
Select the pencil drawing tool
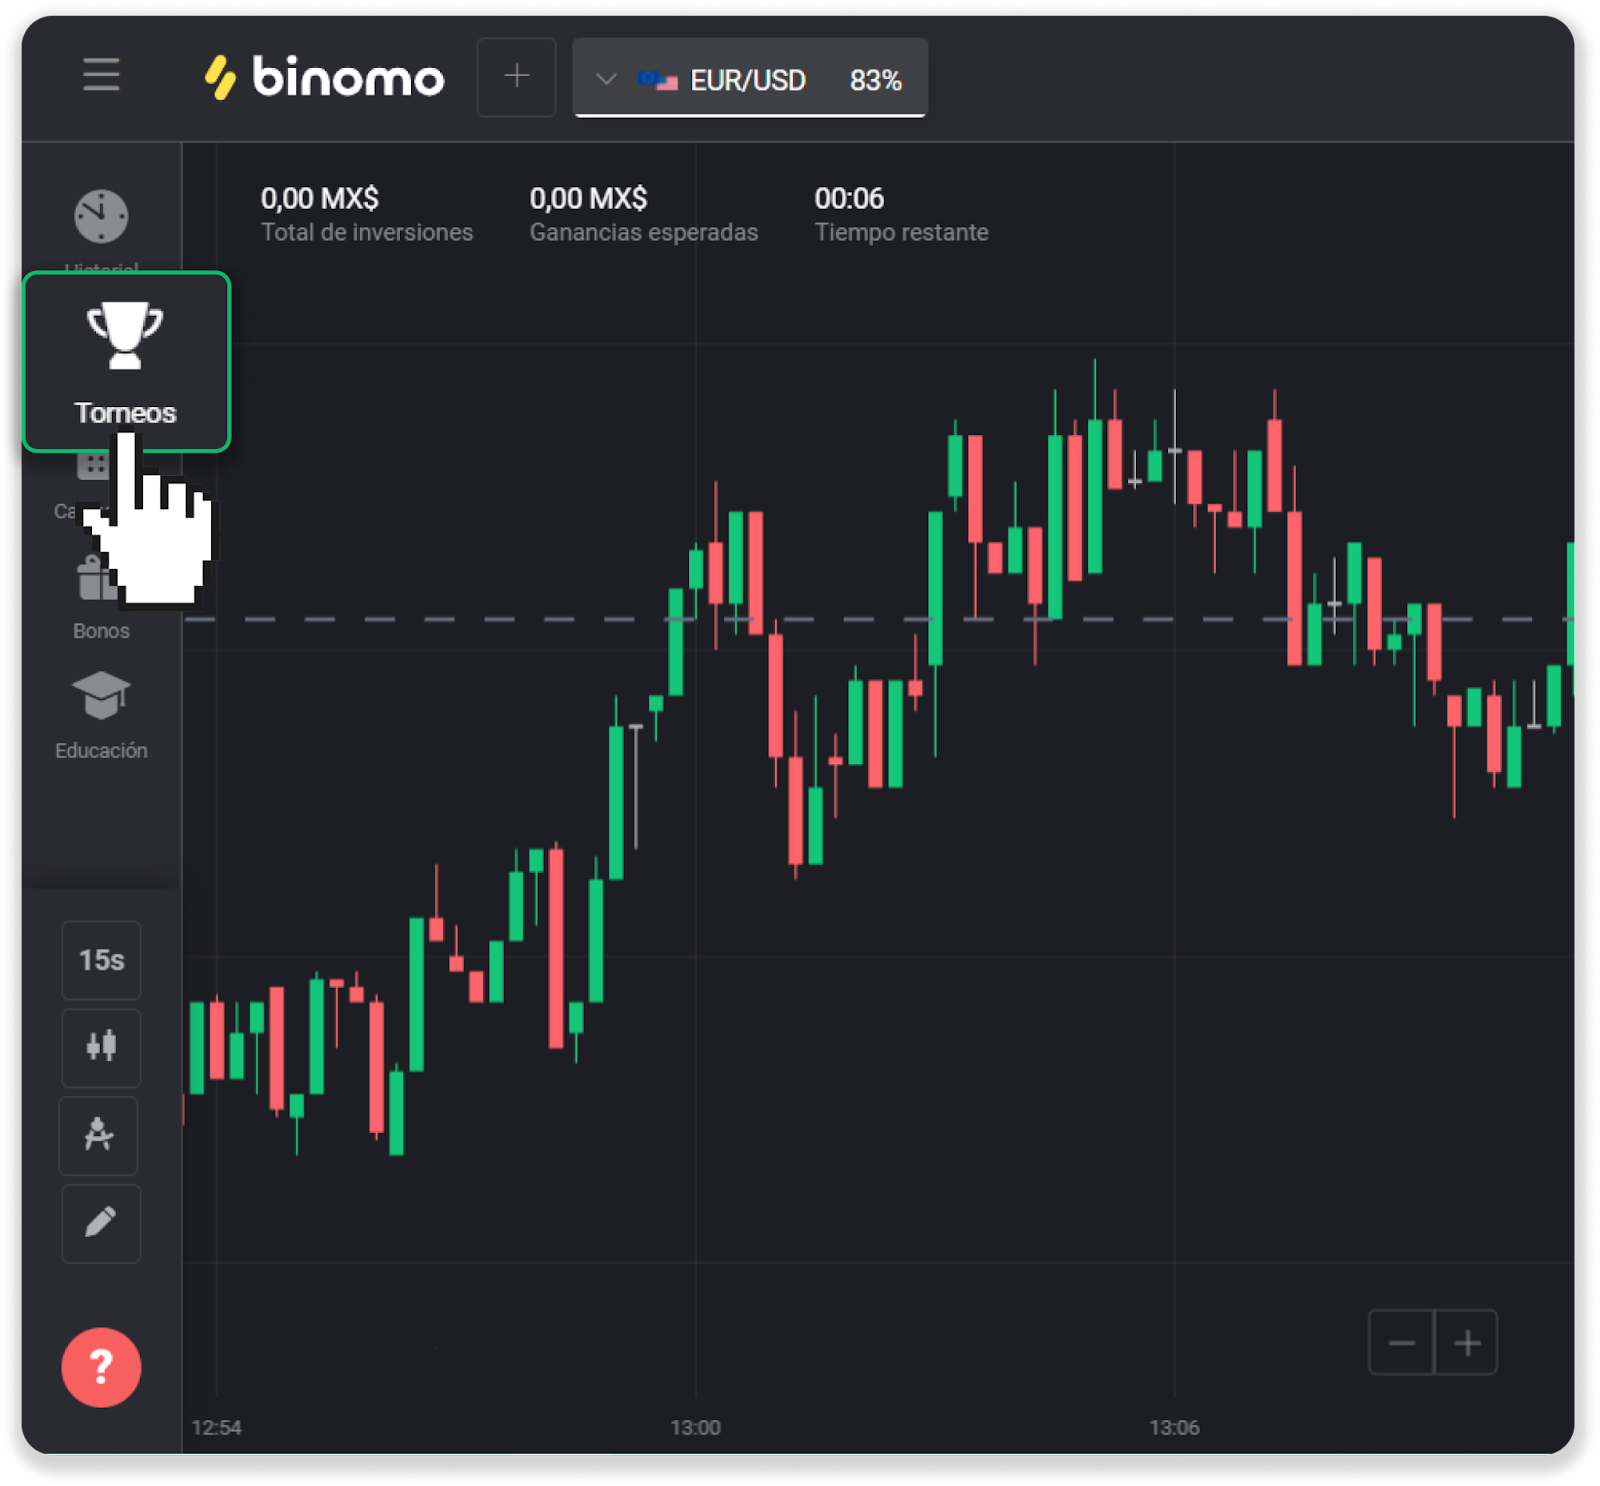click(x=101, y=1223)
